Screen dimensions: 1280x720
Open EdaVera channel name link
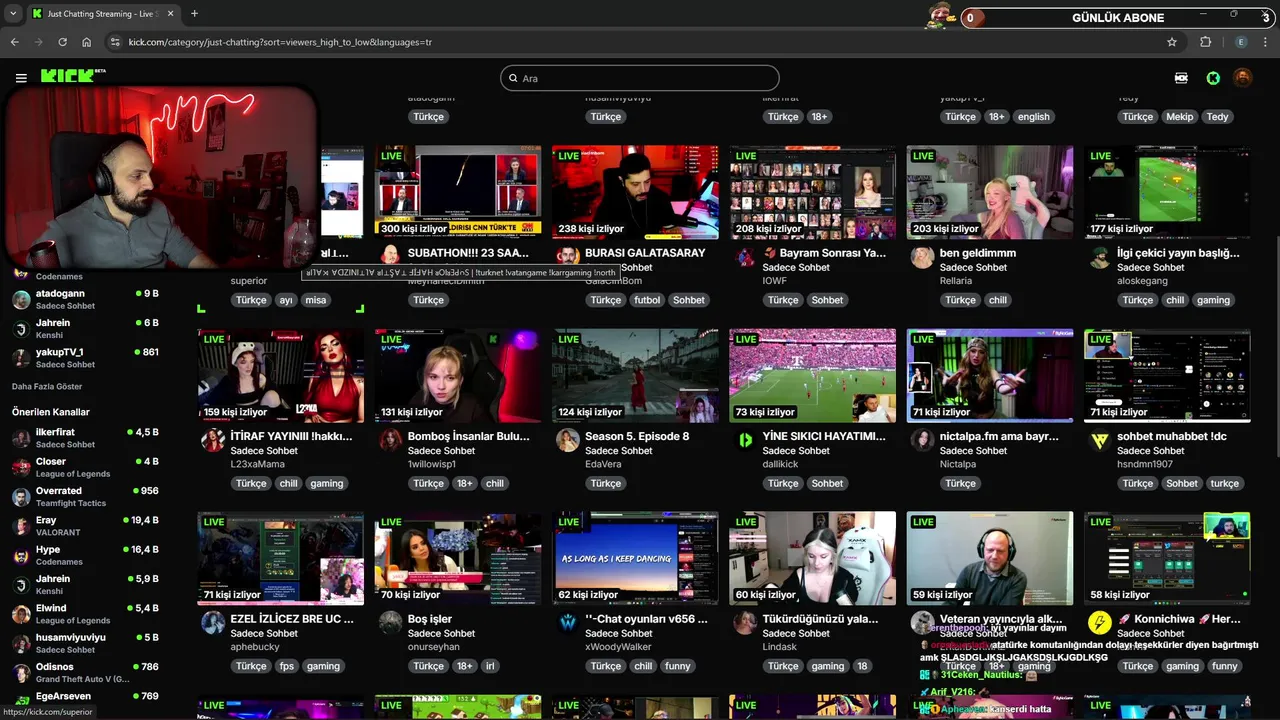pyautogui.click(x=603, y=464)
